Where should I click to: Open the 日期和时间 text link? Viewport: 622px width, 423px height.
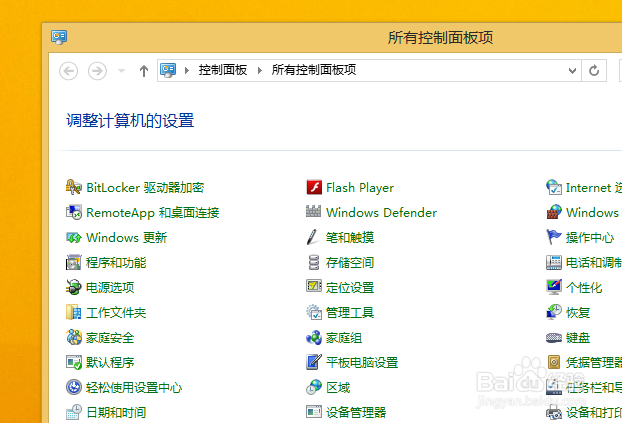116,413
